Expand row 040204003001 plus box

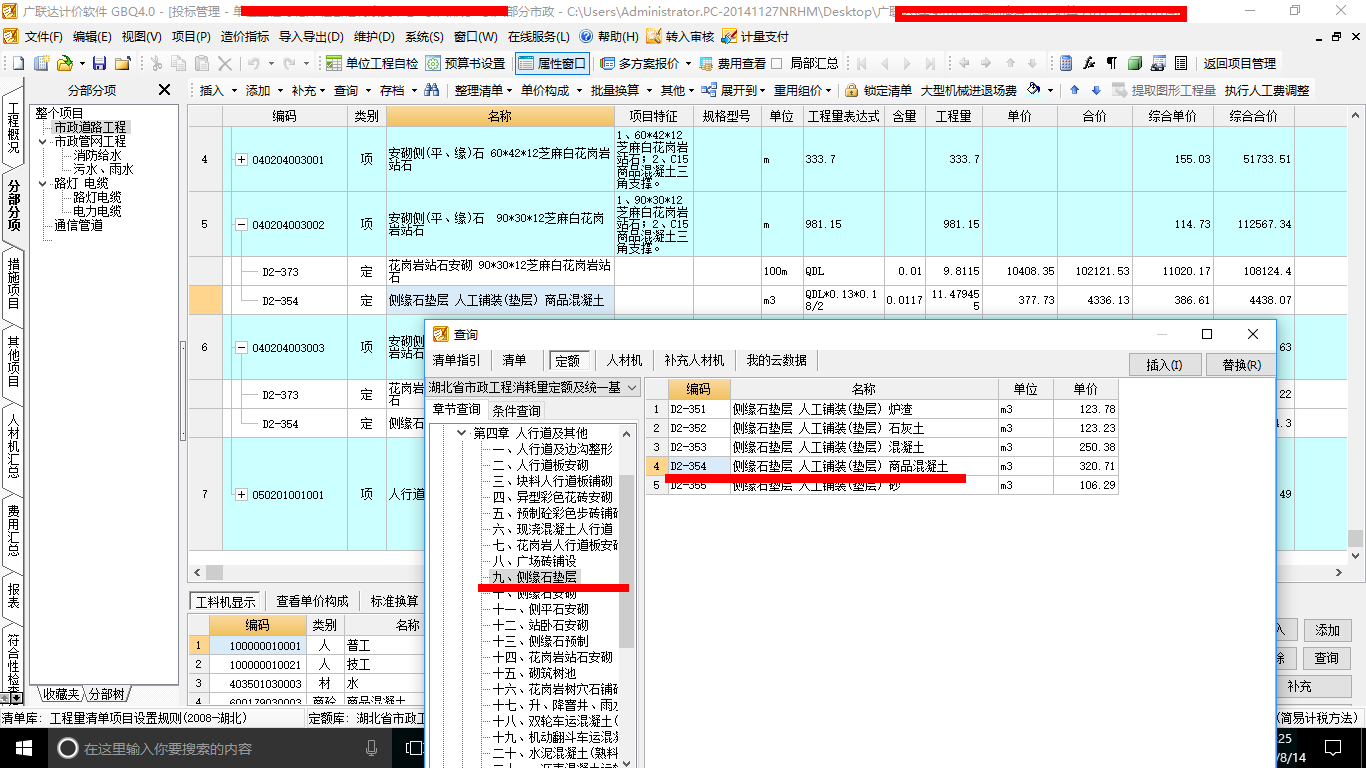(x=241, y=160)
